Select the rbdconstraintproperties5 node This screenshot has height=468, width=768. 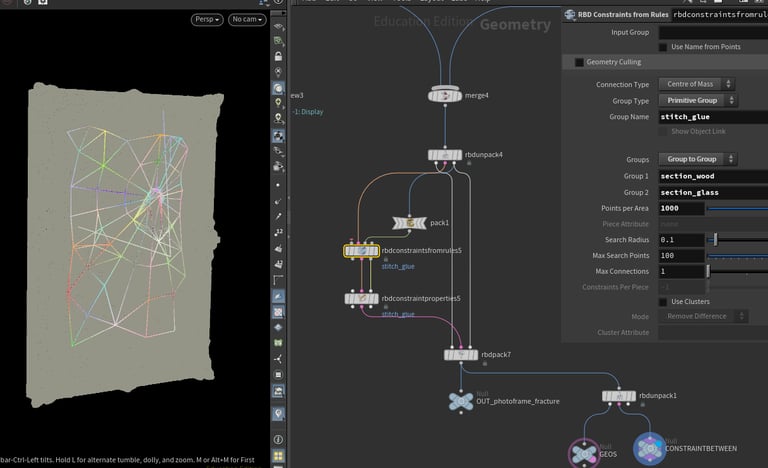point(361,298)
